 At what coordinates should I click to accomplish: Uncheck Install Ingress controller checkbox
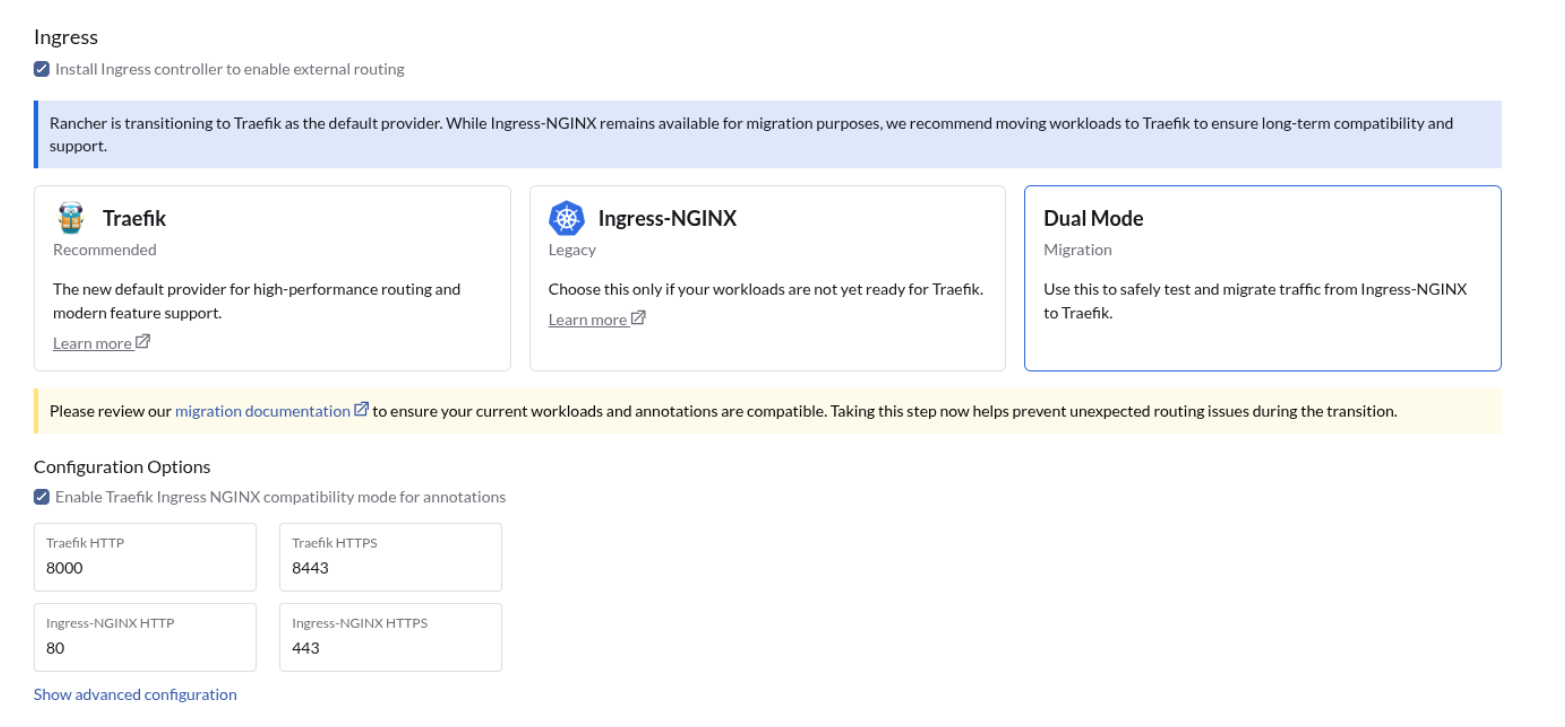[x=41, y=69]
